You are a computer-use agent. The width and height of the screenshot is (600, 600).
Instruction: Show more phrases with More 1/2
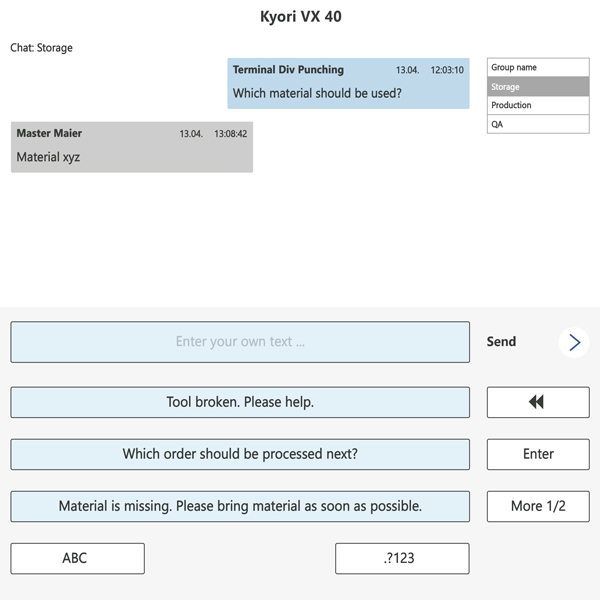click(538, 506)
